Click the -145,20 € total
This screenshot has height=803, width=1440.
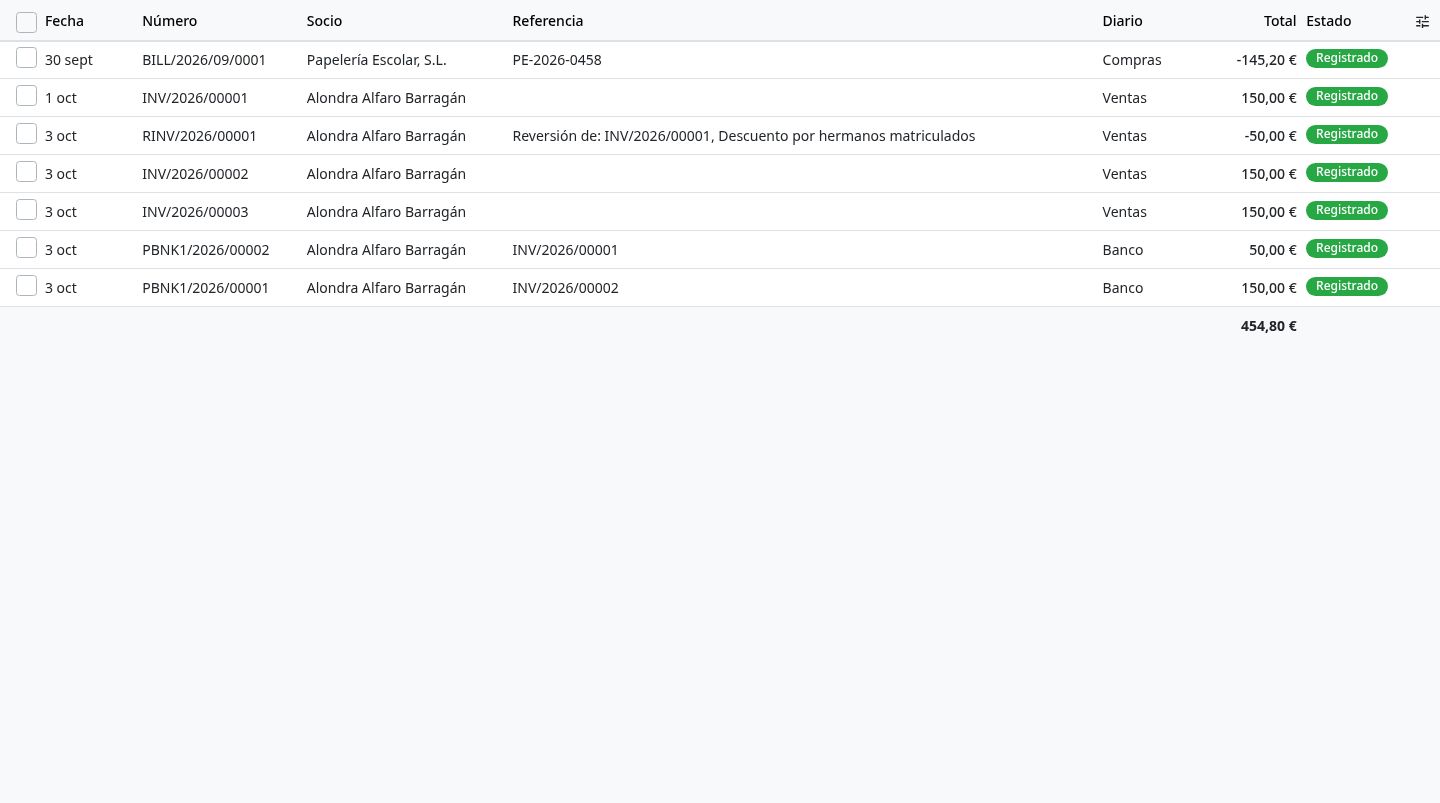pos(1266,60)
